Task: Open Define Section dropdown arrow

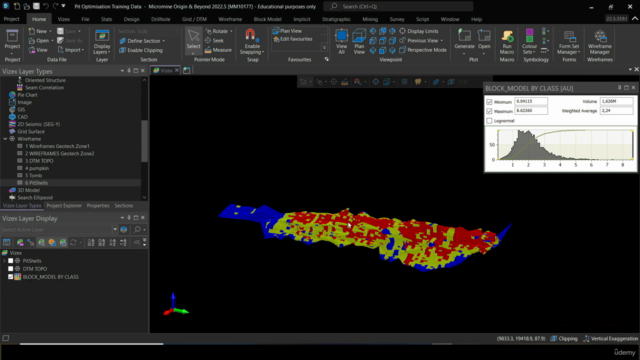Action: click(x=164, y=41)
